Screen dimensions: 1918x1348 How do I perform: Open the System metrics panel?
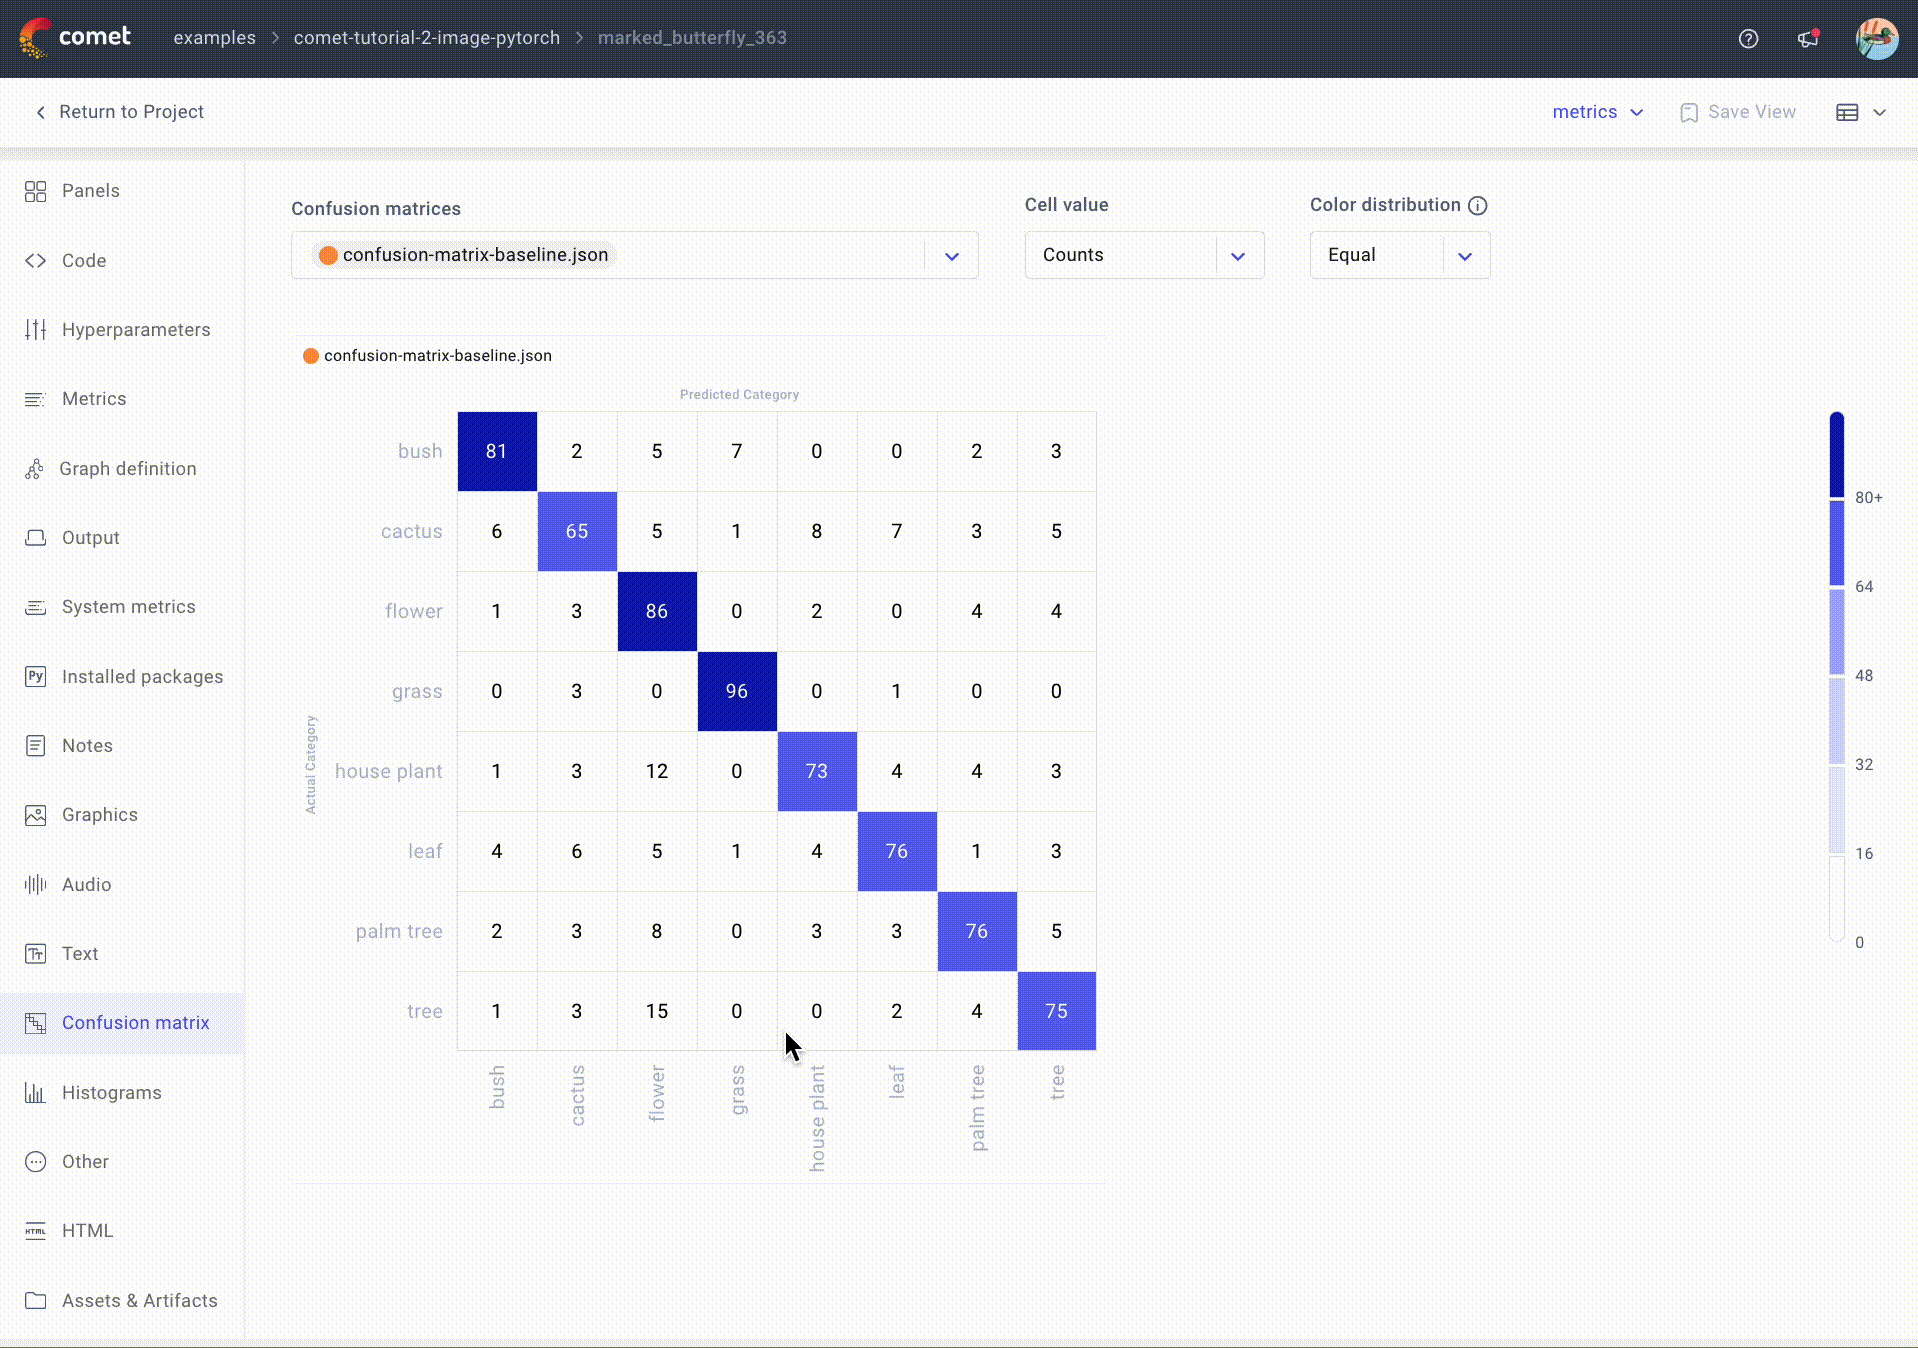(x=128, y=606)
